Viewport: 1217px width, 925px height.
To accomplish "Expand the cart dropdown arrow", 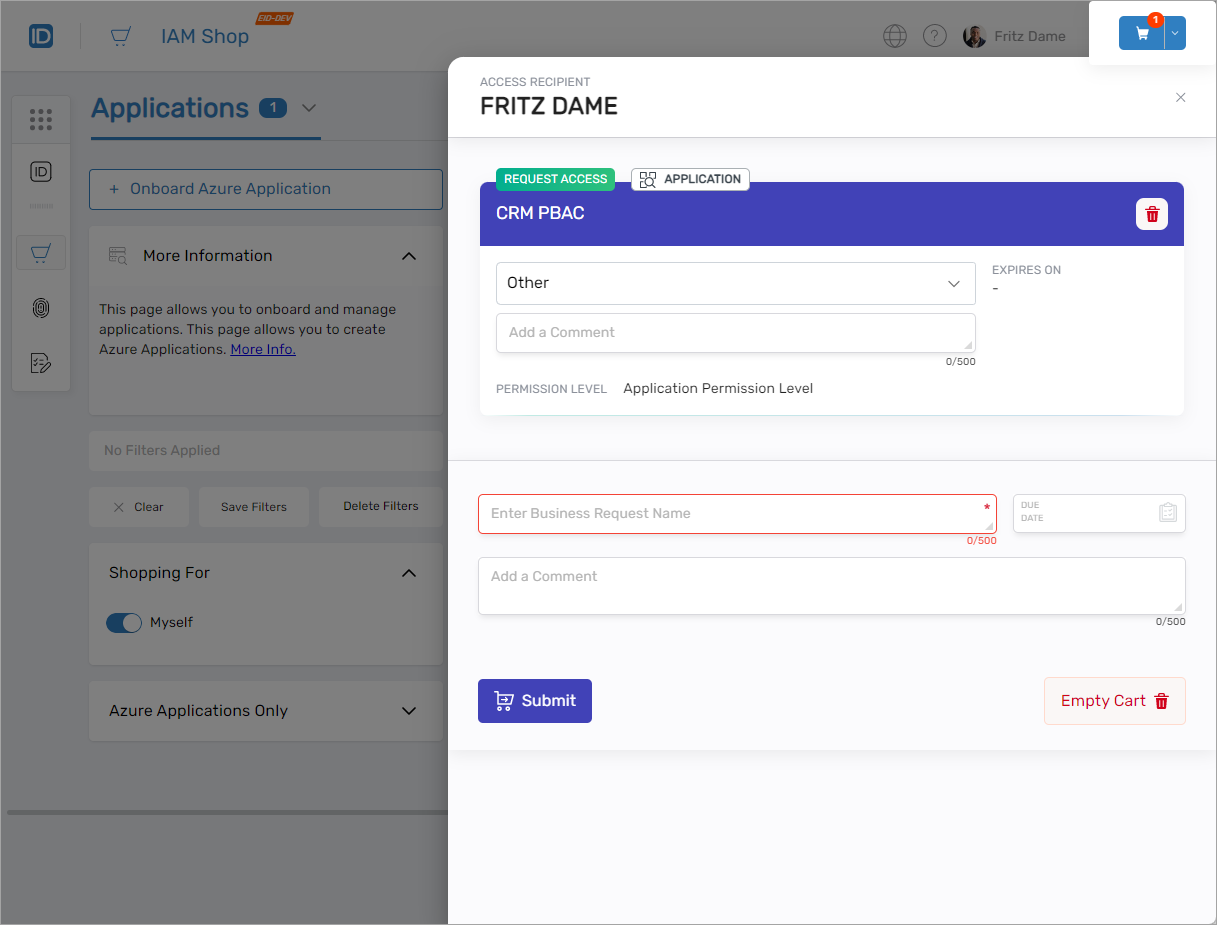I will pos(1175,33).
